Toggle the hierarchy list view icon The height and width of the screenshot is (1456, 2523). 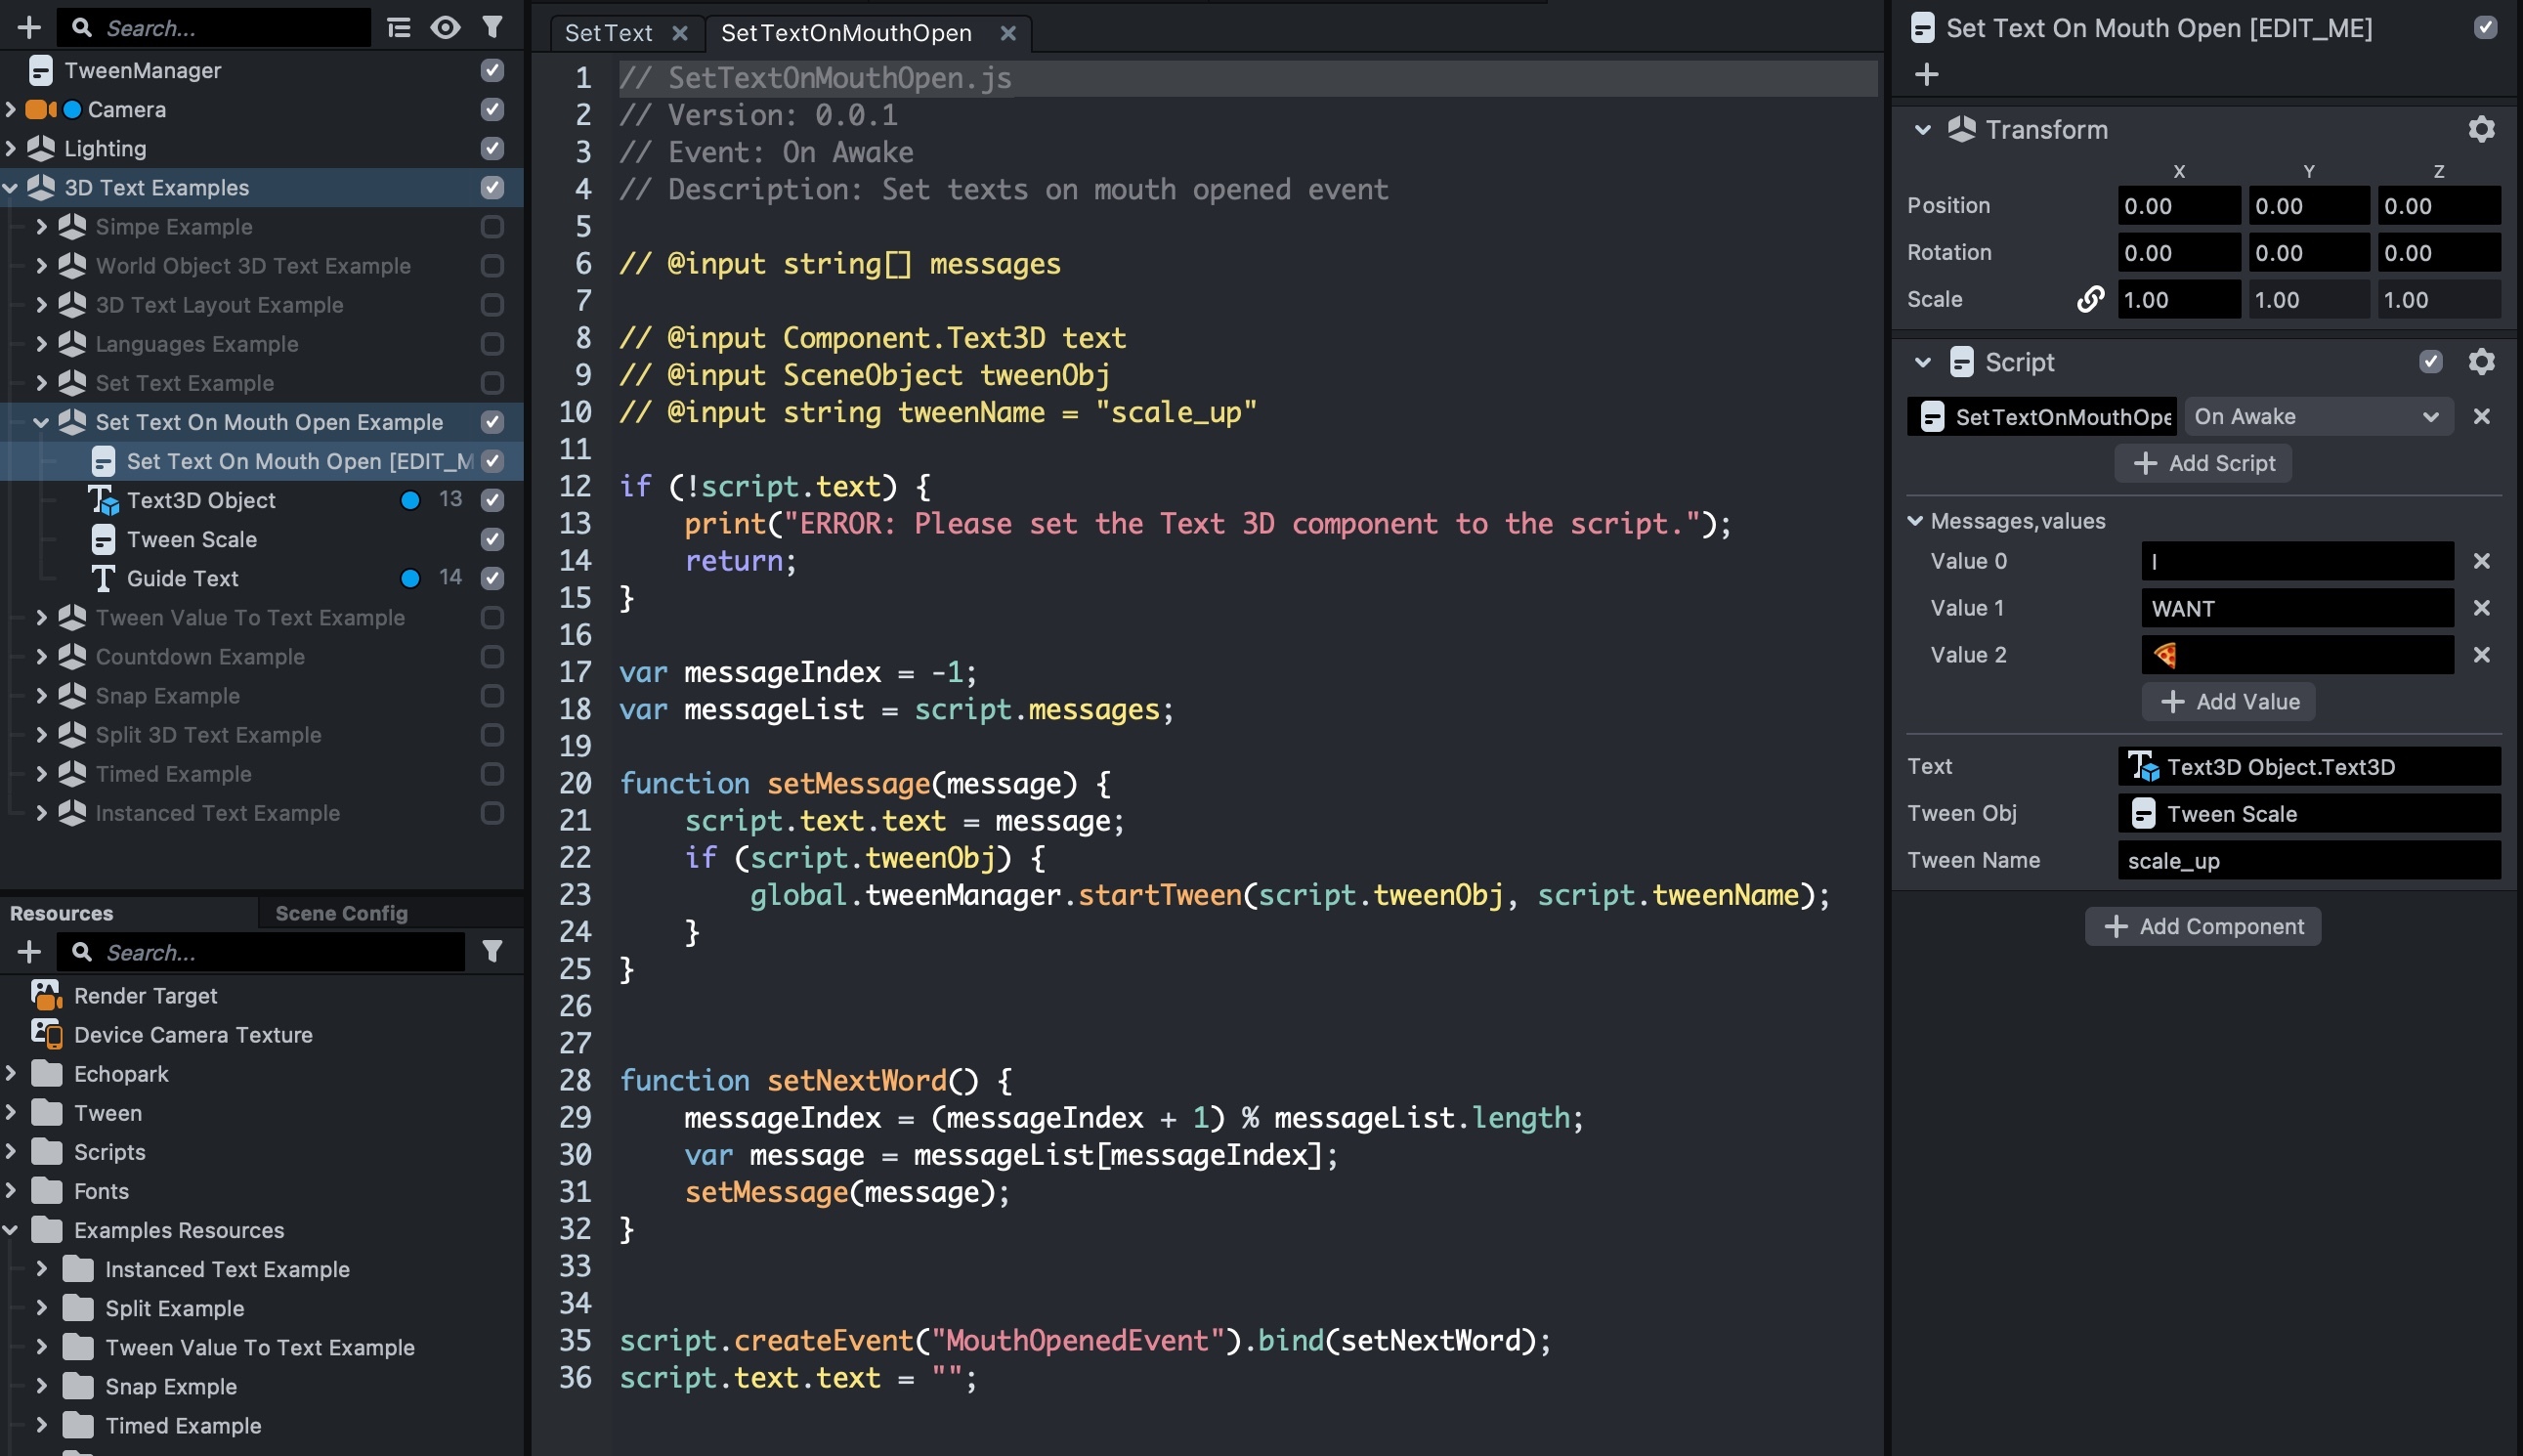(398, 27)
